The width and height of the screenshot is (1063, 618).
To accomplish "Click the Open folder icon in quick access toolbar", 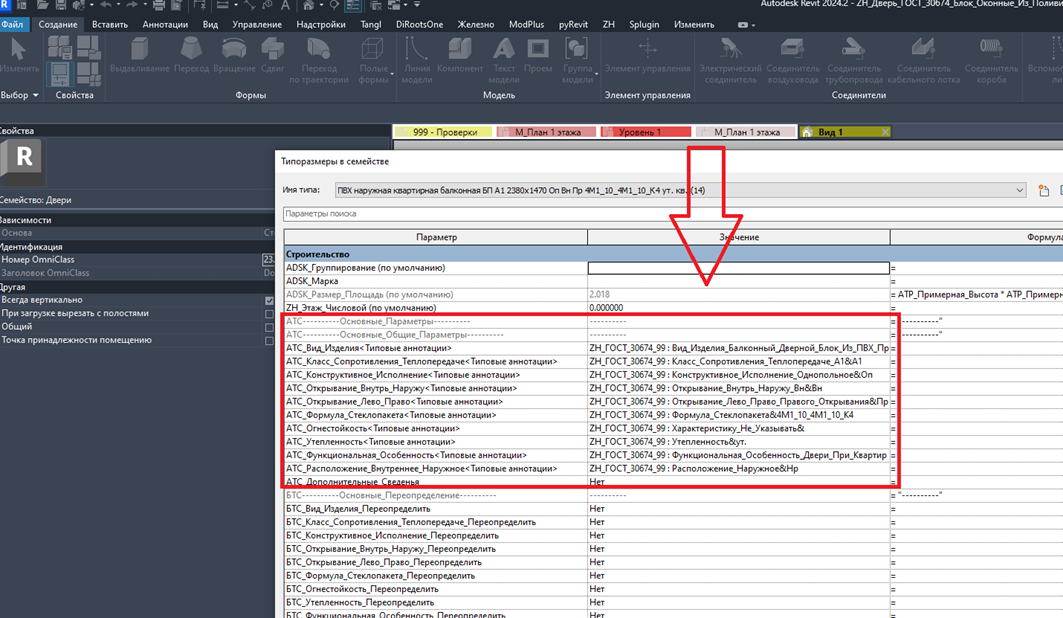I will click(42, 5).
